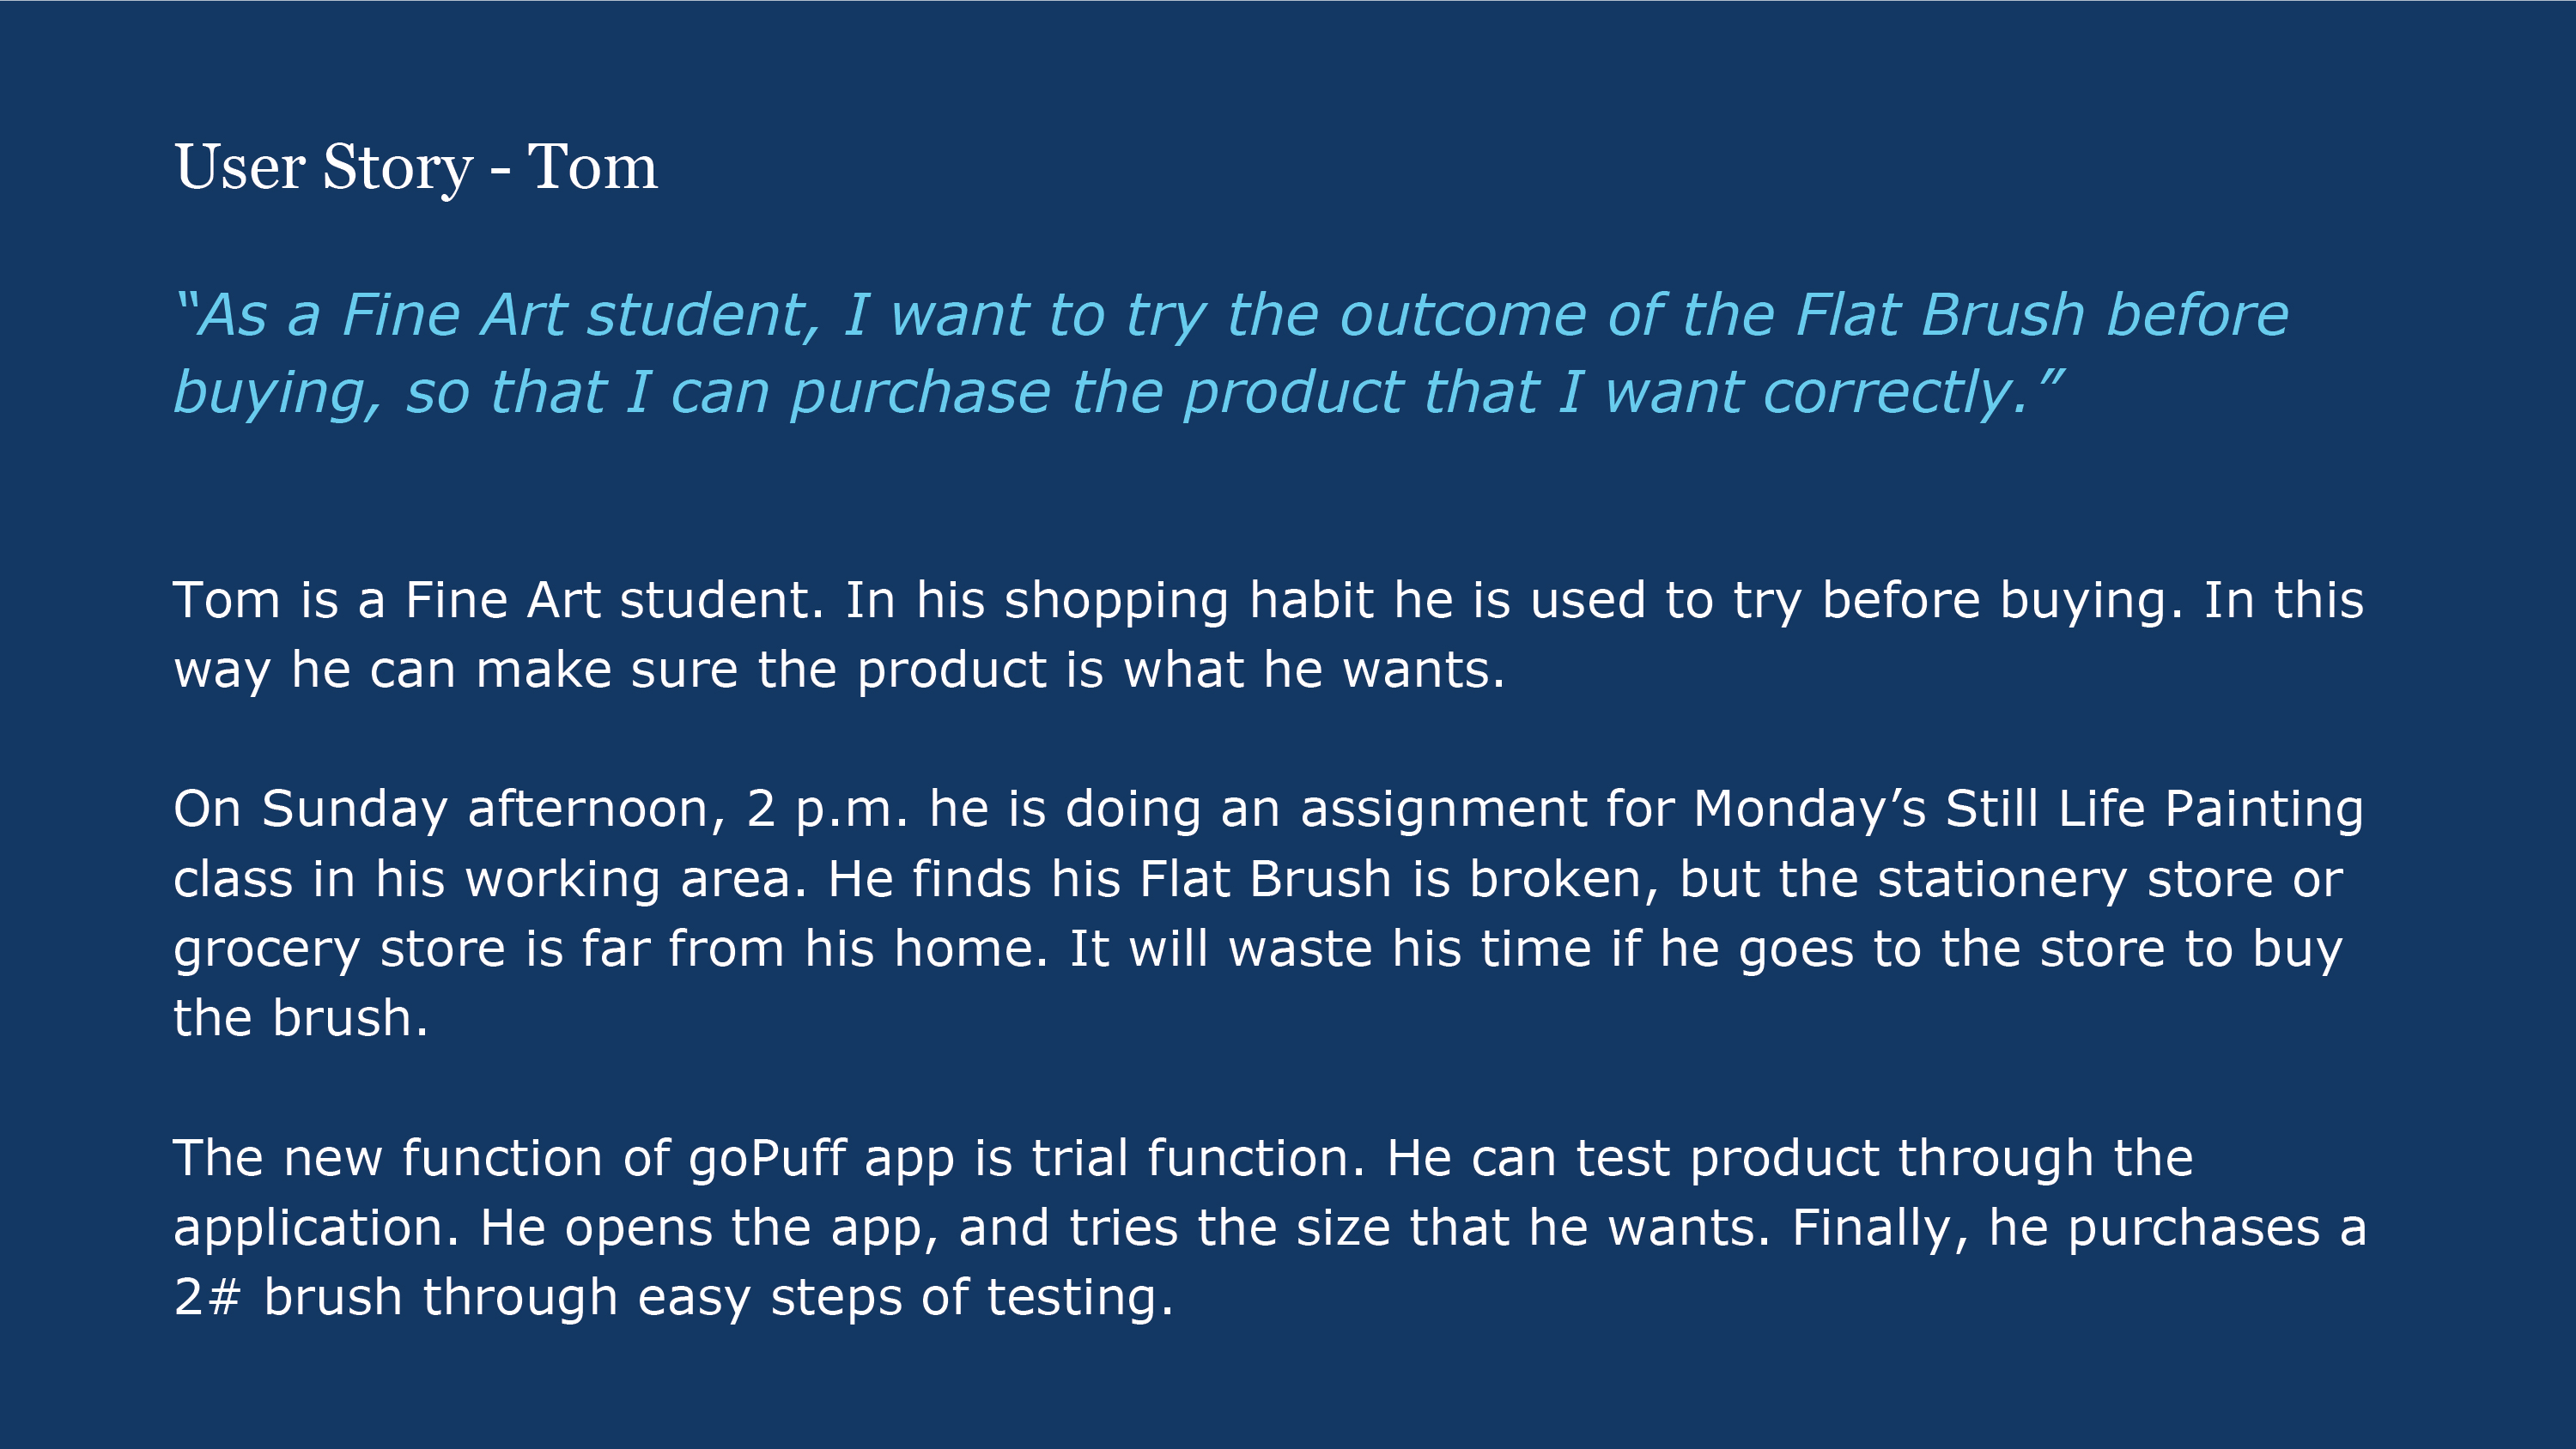Click the line 'way he can make sure the product'
The width and height of the screenshot is (2576, 1449).
(x=840, y=669)
